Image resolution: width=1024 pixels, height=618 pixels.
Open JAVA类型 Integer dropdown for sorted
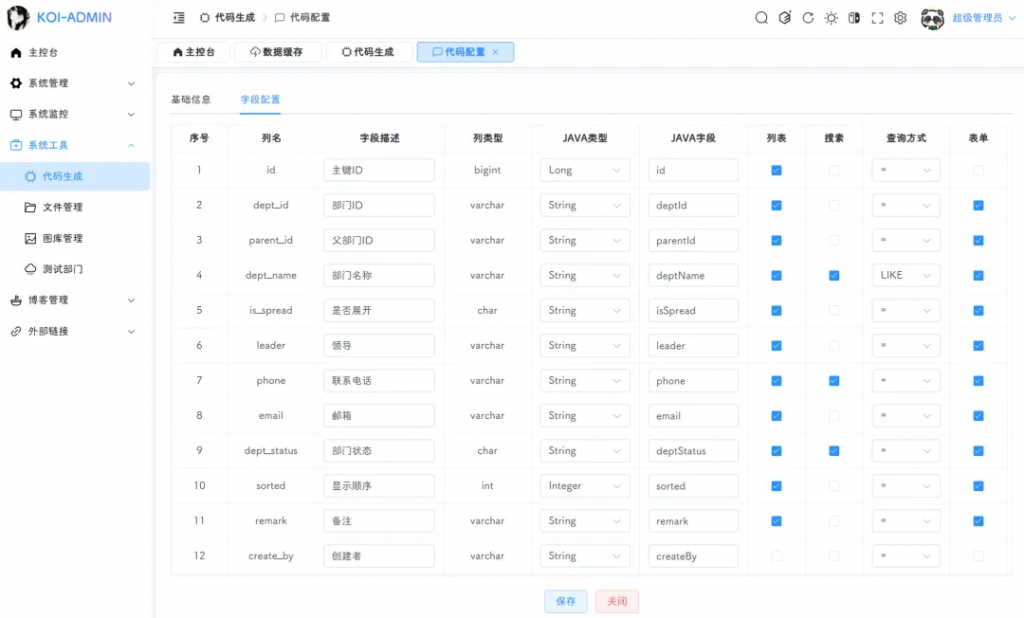click(584, 486)
